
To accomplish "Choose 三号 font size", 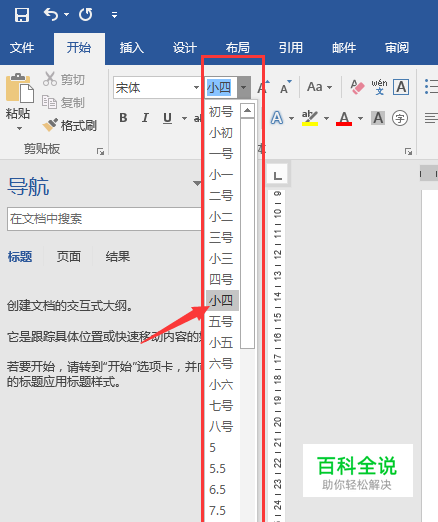I will pos(222,238).
